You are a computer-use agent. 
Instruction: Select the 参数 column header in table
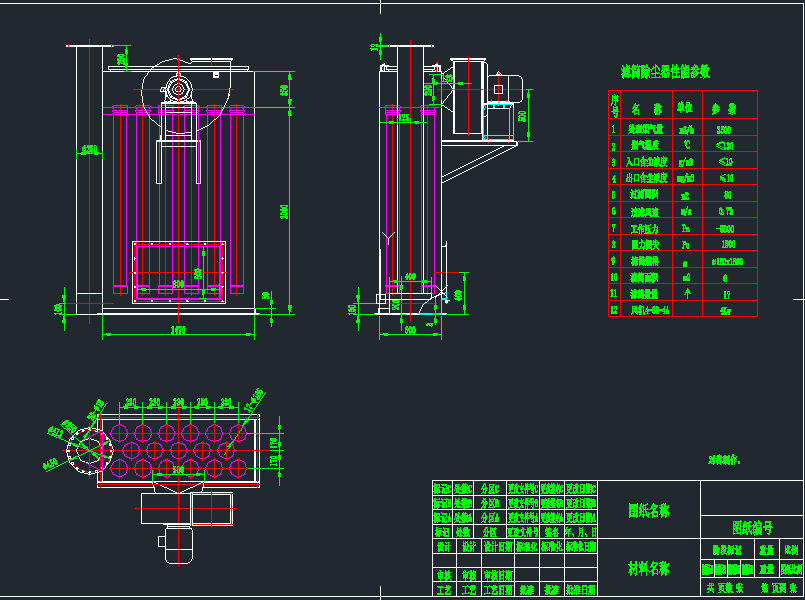click(724, 108)
